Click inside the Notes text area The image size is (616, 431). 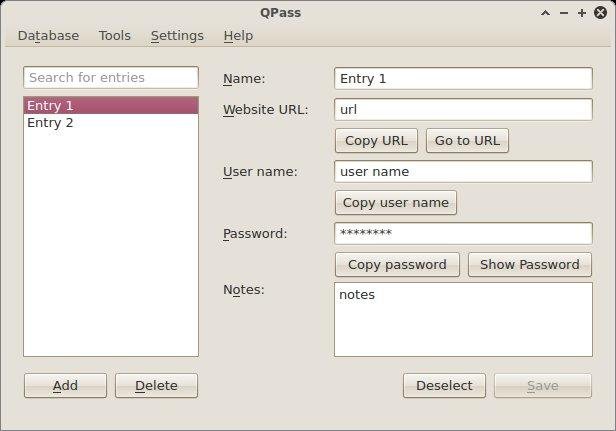463,319
